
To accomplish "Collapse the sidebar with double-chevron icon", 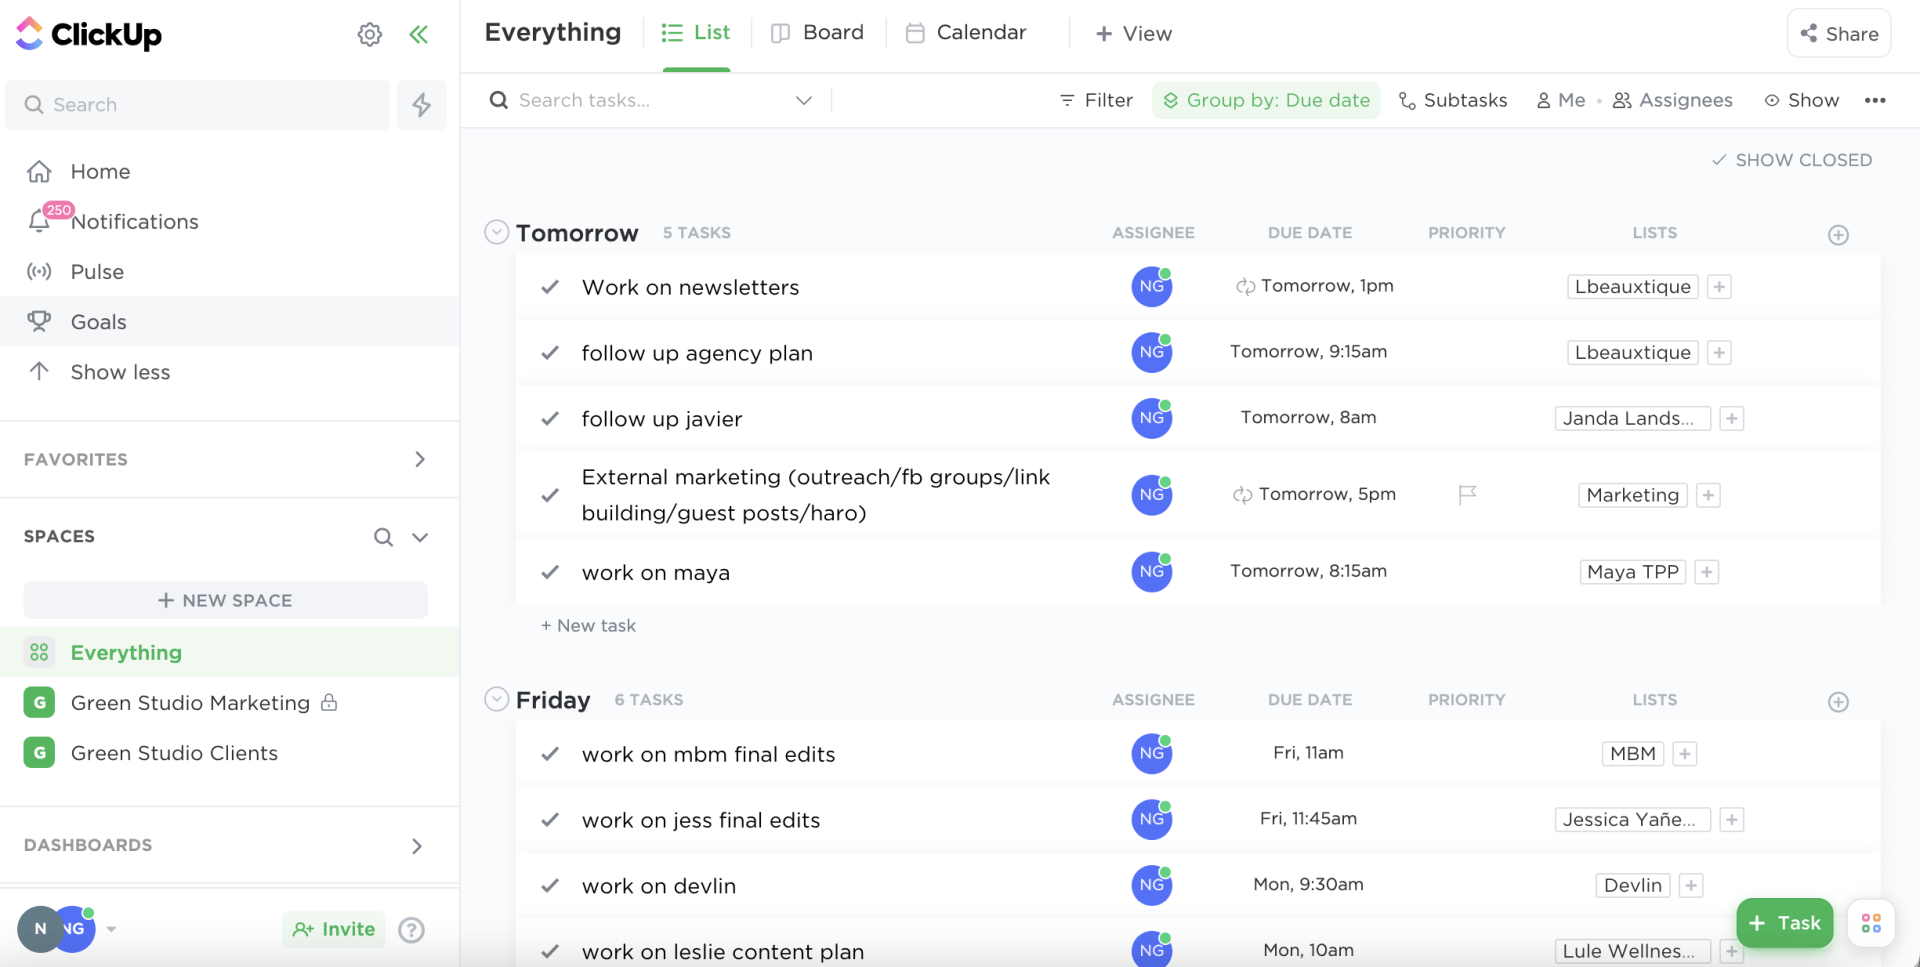I will (419, 33).
